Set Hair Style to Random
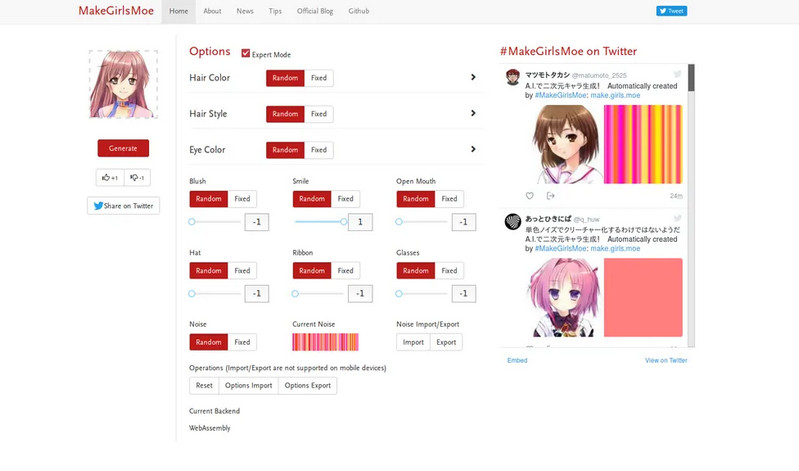This screenshot has height=471, width=799. tap(285, 114)
